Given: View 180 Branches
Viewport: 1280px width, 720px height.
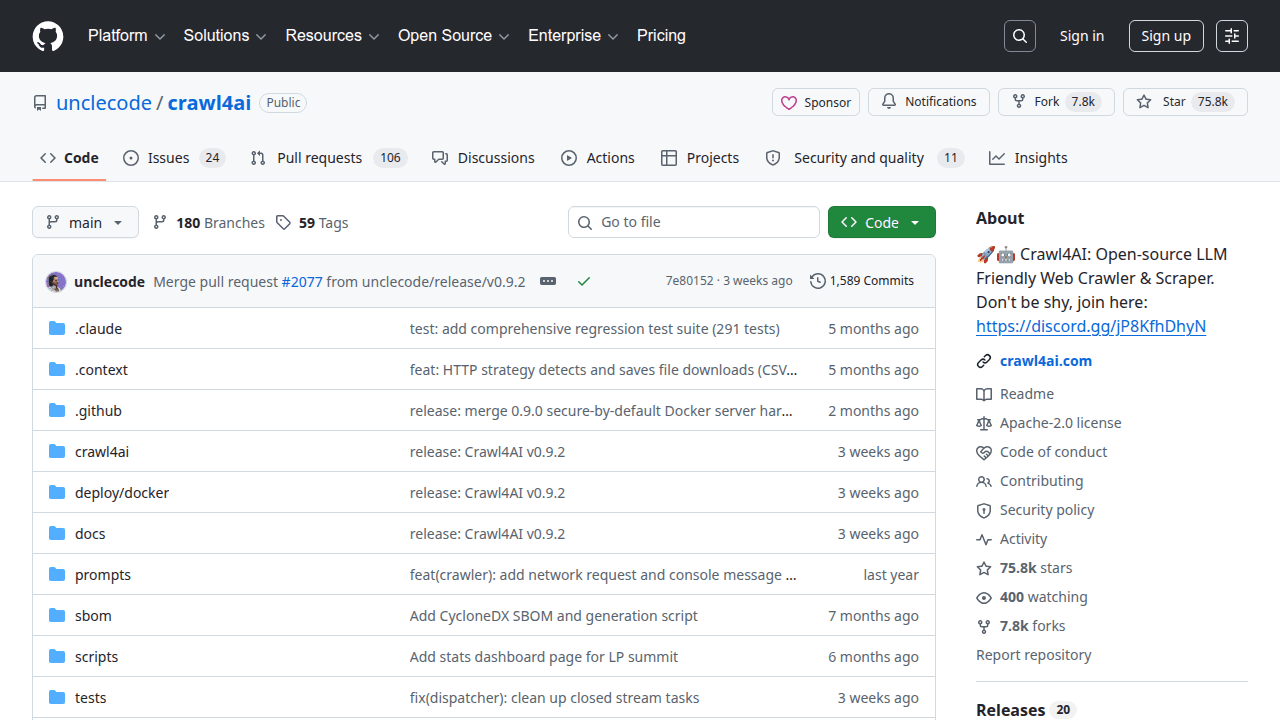Looking at the screenshot, I should [x=209, y=222].
